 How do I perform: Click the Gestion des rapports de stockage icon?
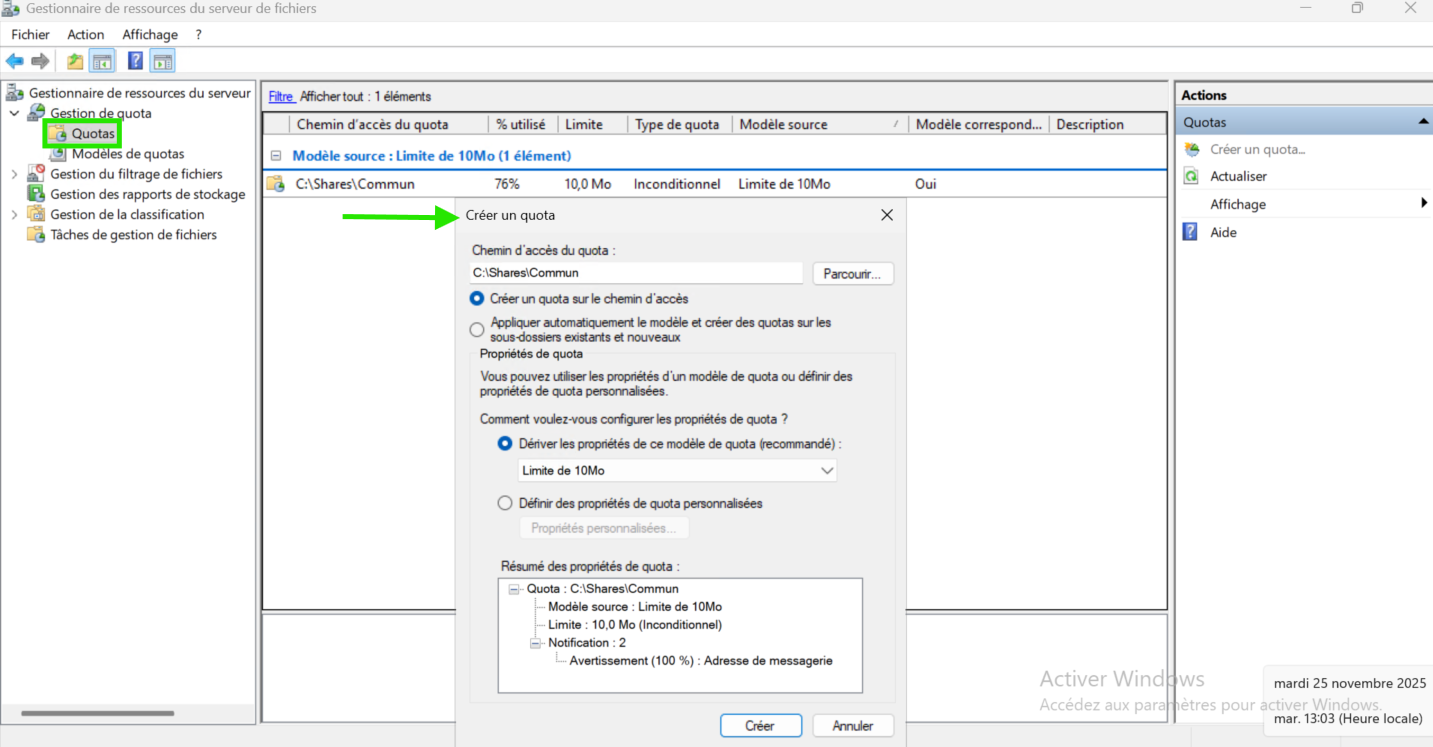pyautogui.click(x=36, y=194)
